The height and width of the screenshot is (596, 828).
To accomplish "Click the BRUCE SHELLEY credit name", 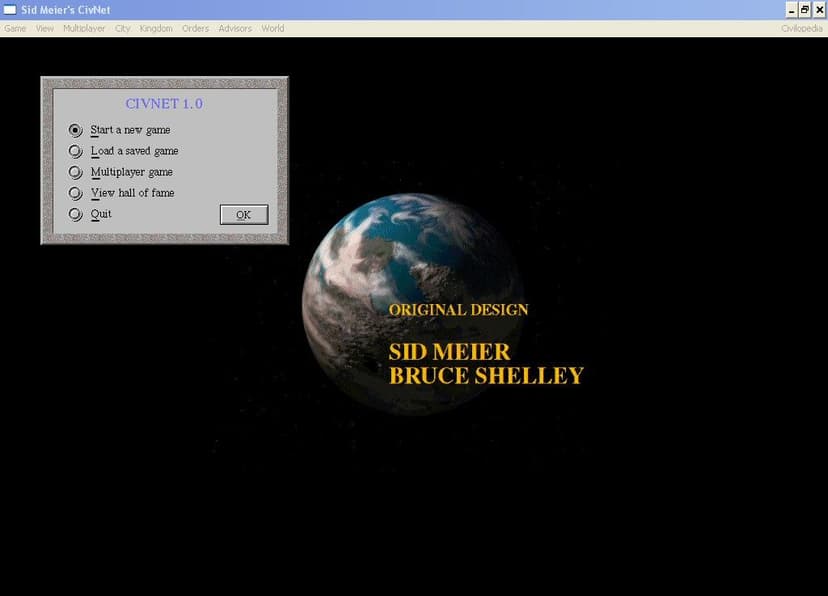I will tap(486, 376).
